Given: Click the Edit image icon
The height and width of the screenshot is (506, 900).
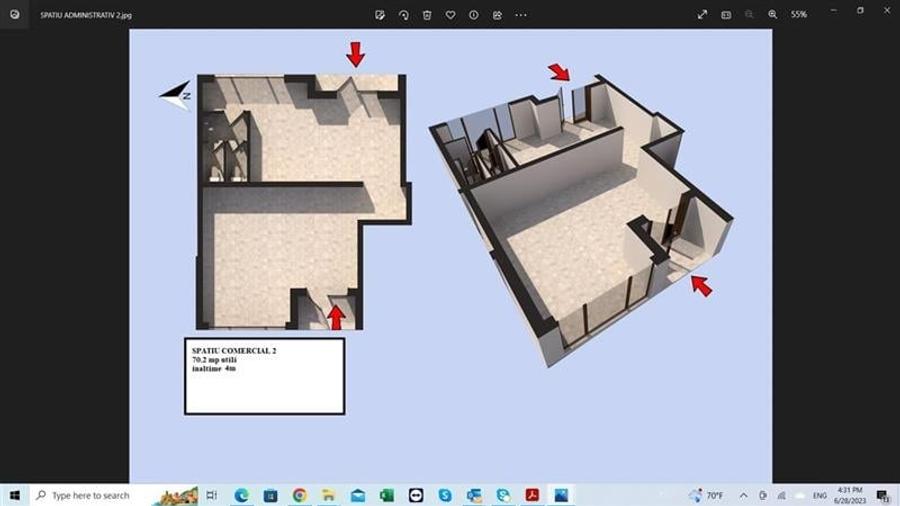Looking at the screenshot, I should (380, 15).
